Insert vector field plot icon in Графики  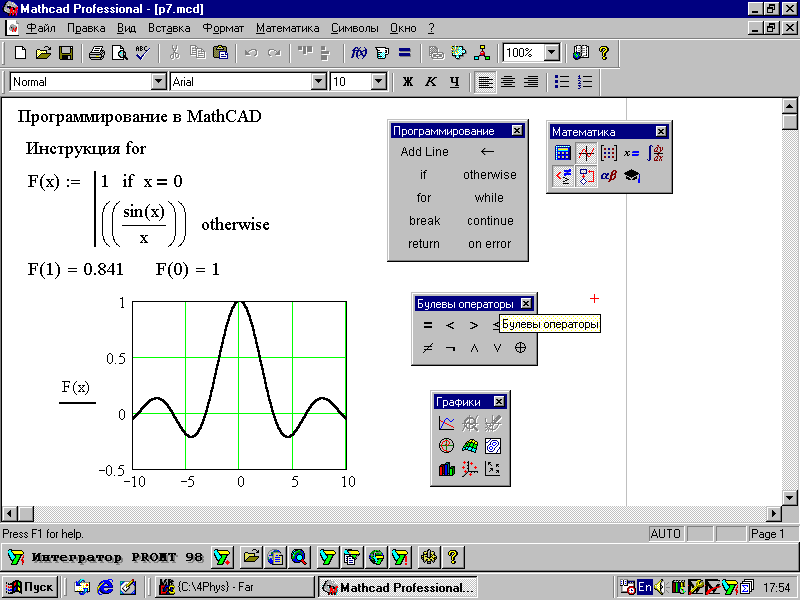click(493, 469)
